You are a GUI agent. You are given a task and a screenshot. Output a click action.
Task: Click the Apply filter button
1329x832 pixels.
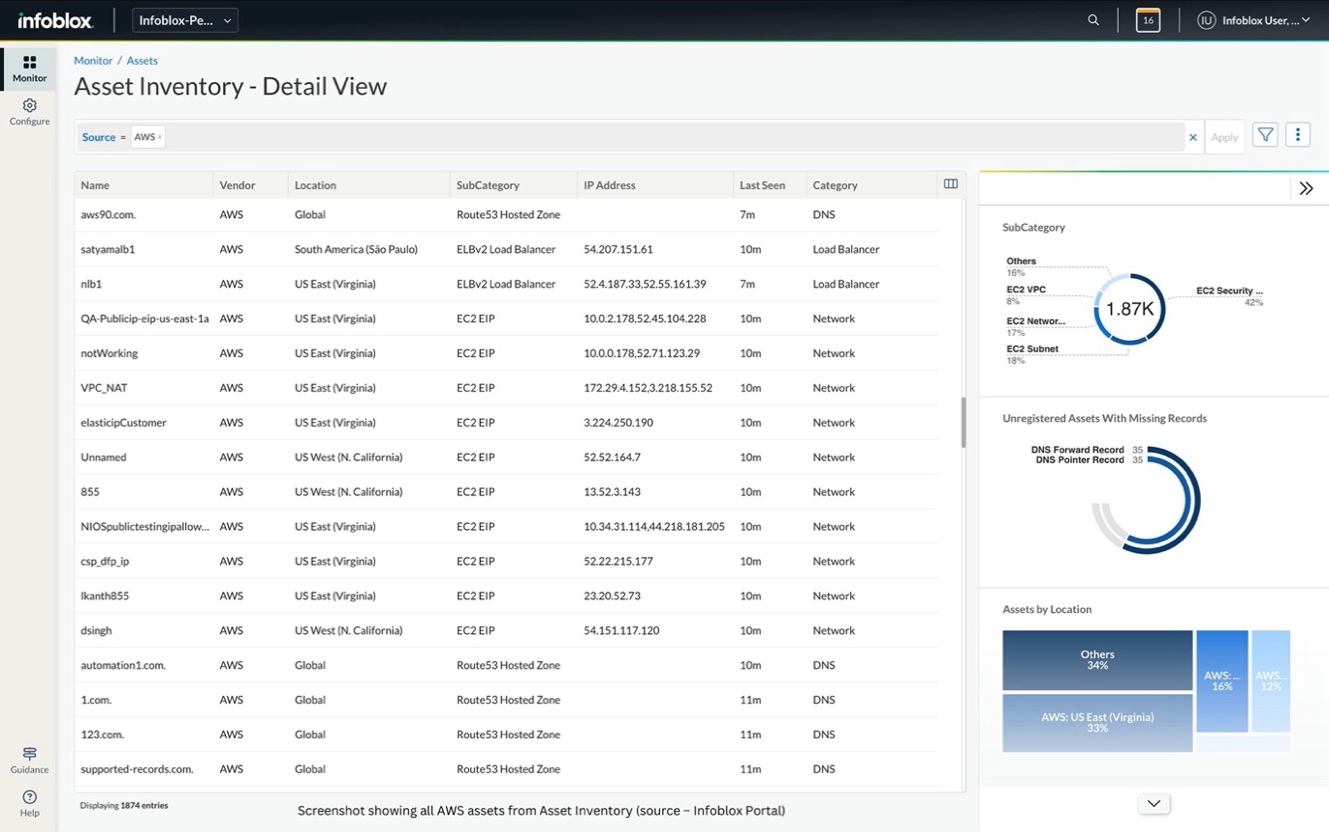tap(1224, 137)
